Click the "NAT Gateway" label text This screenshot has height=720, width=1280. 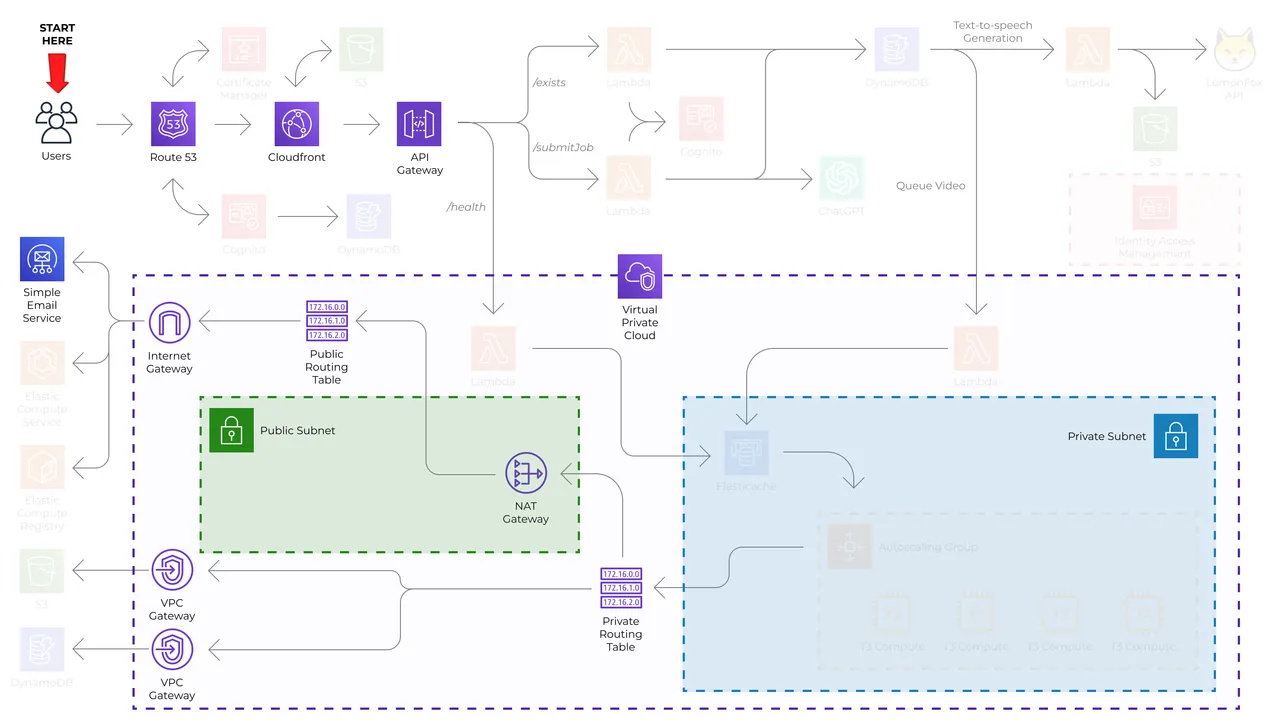pyautogui.click(x=526, y=513)
